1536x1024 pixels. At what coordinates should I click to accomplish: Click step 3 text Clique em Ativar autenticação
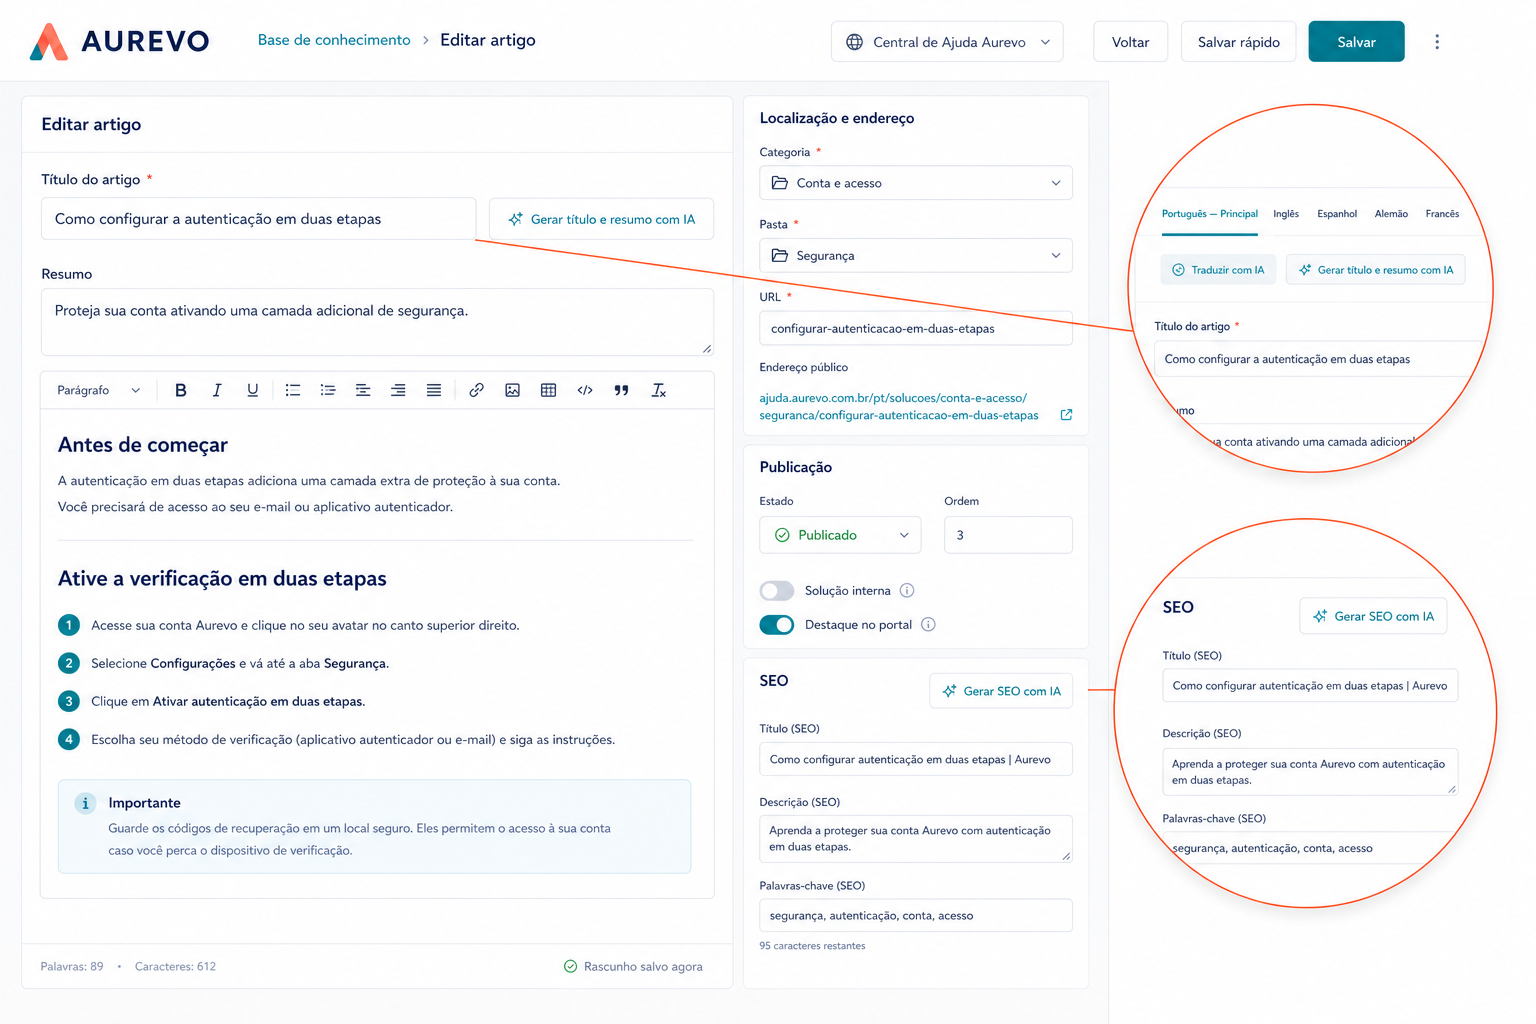point(228,701)
